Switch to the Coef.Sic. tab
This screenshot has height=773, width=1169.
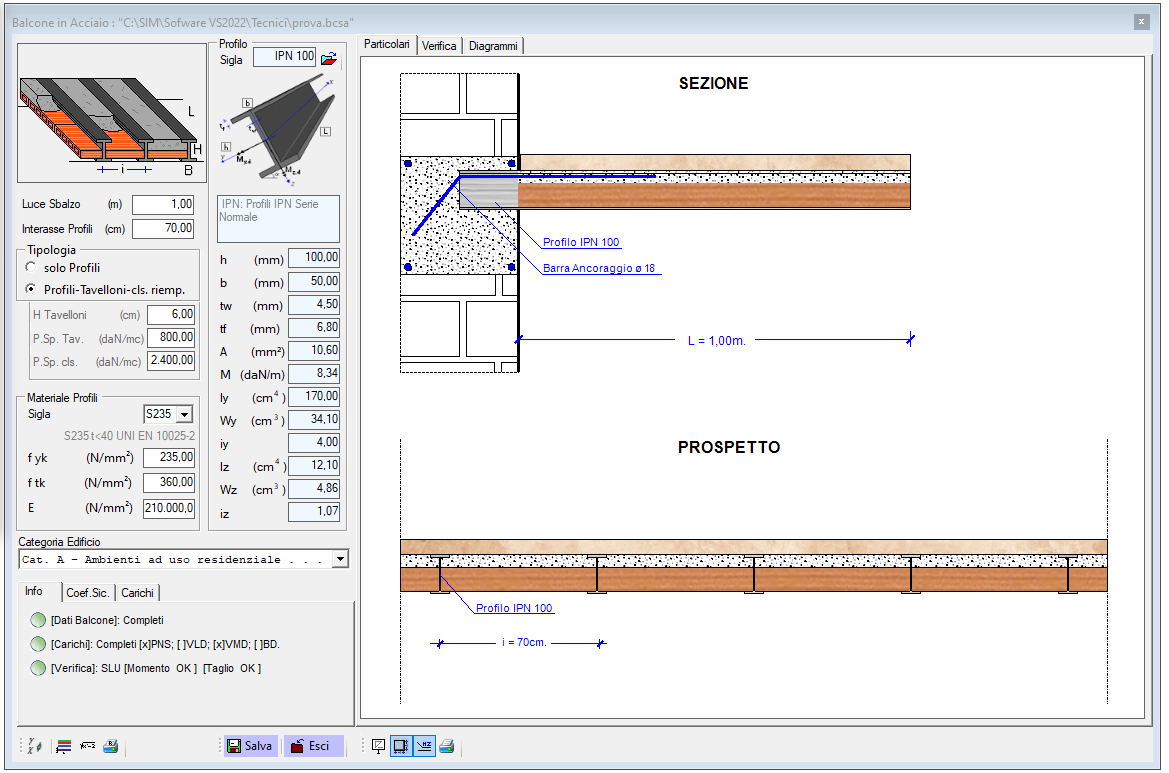[x=88, y=593]
